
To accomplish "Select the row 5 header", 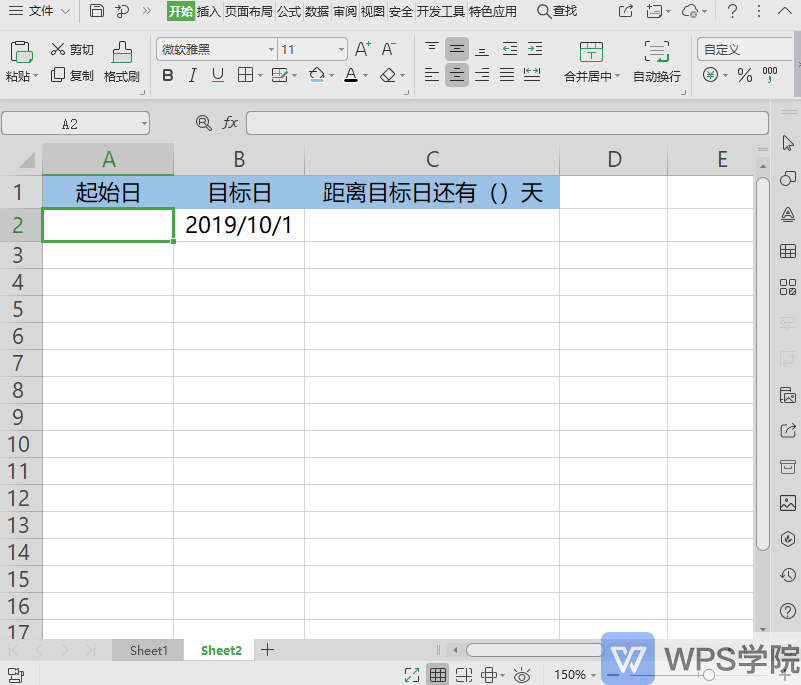I will tap(21, 309).
